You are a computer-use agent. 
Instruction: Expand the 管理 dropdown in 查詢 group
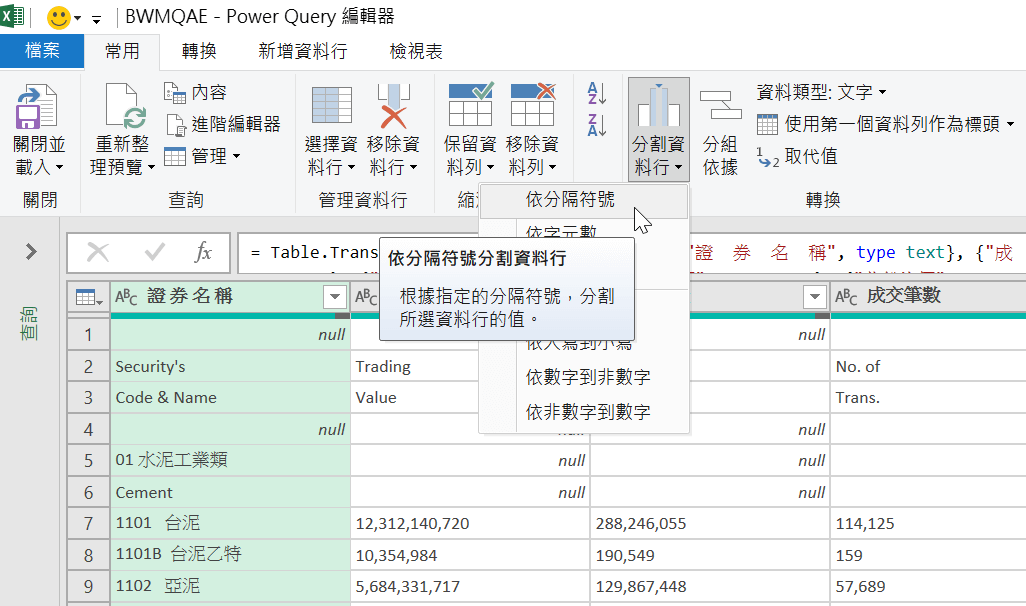[x=202, y=156]
